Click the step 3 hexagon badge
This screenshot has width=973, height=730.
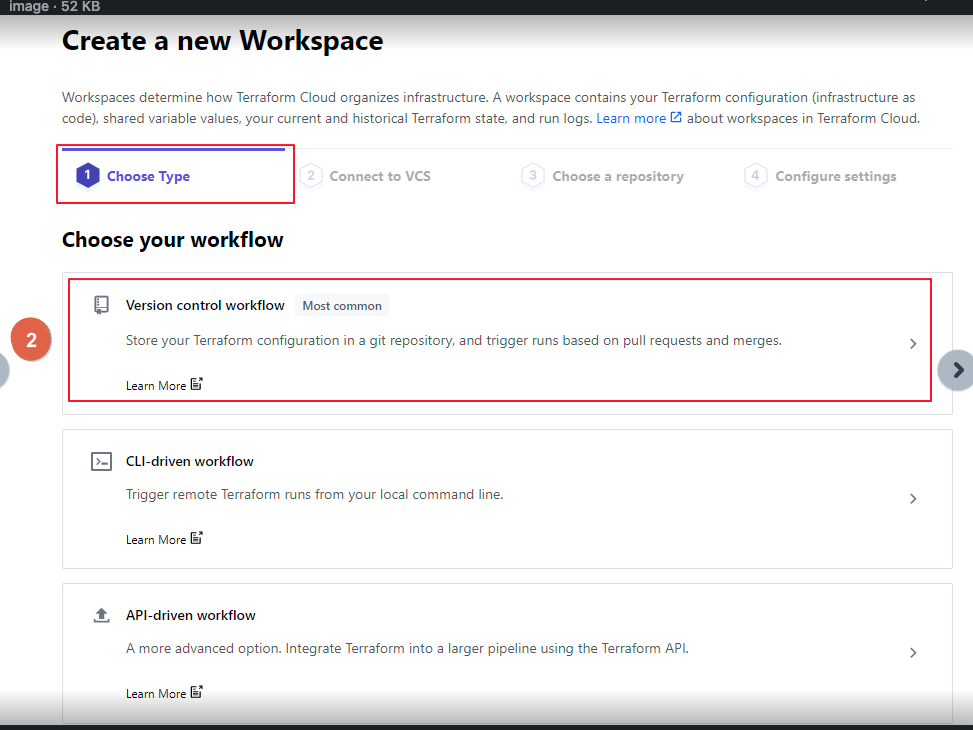click(x=533, y=176)
